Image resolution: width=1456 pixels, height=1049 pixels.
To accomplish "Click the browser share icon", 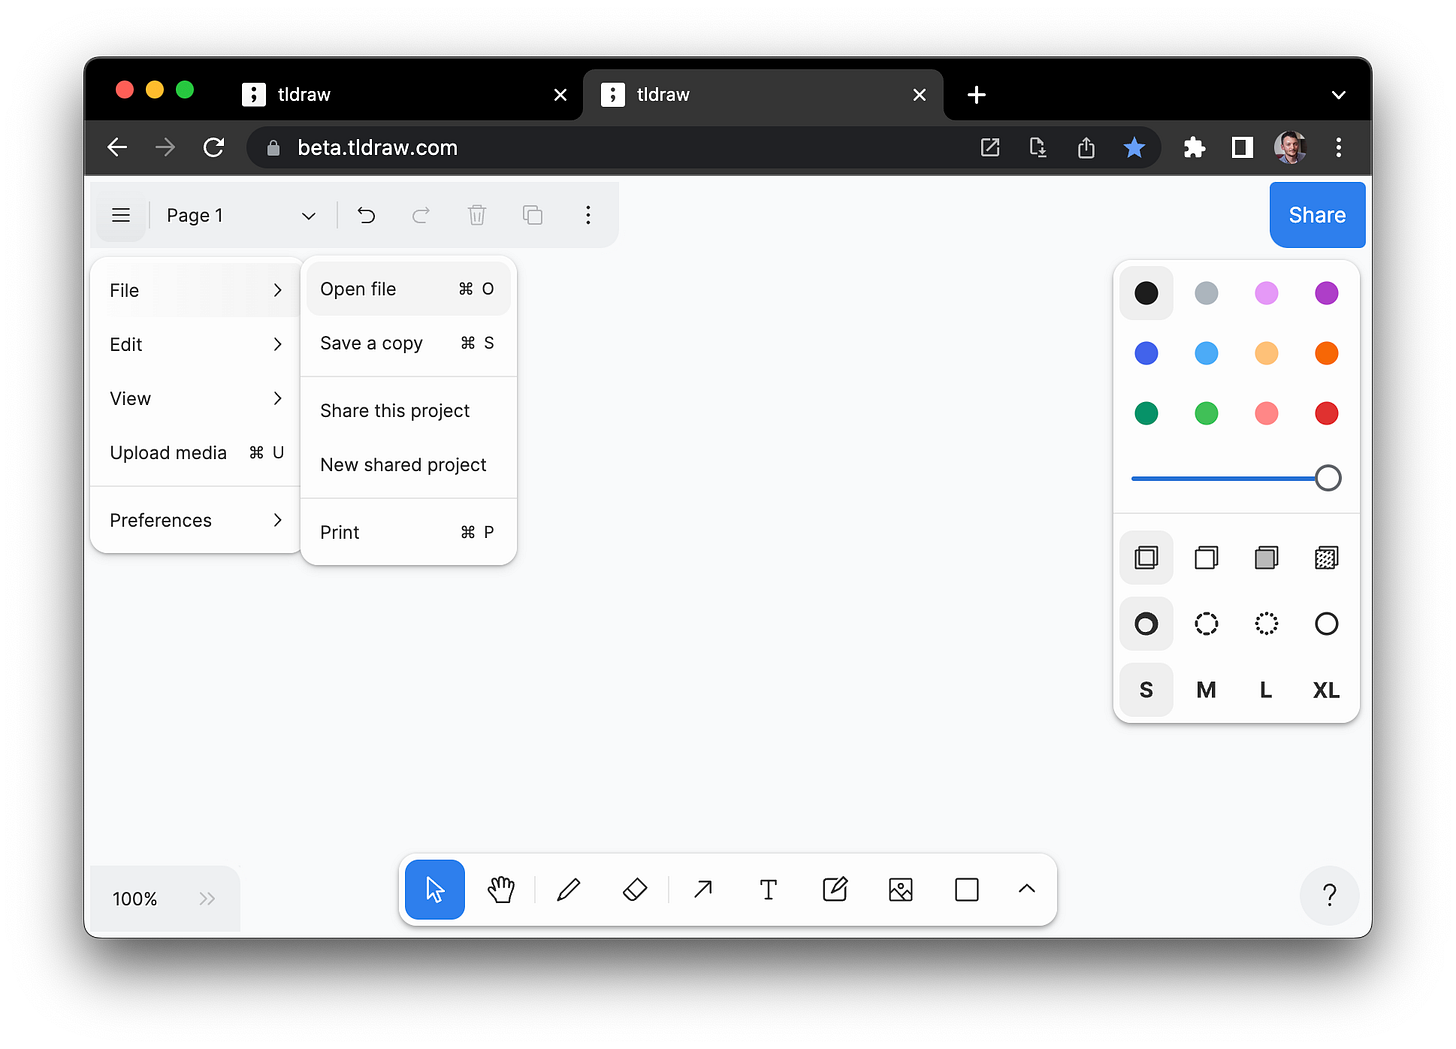I will click(x=1086, y=148).
